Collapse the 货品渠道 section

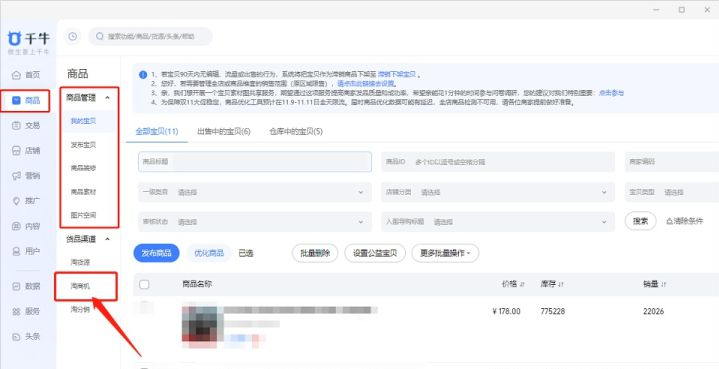[x=107, y=239]
